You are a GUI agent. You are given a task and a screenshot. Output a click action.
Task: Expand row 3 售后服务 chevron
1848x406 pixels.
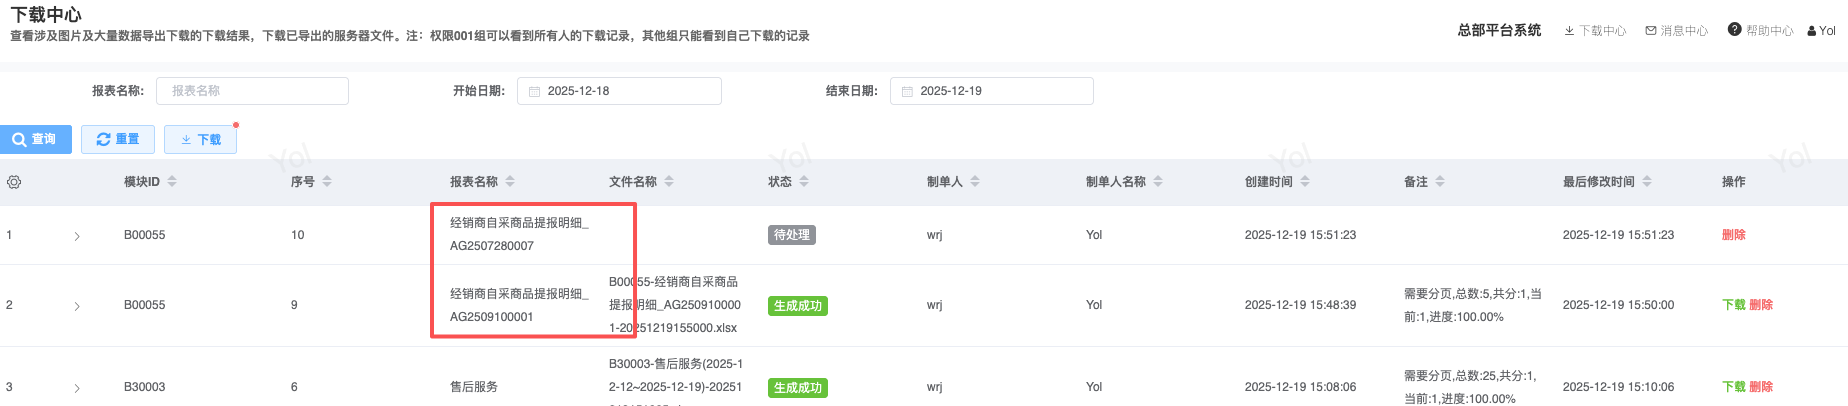point(77,388)
